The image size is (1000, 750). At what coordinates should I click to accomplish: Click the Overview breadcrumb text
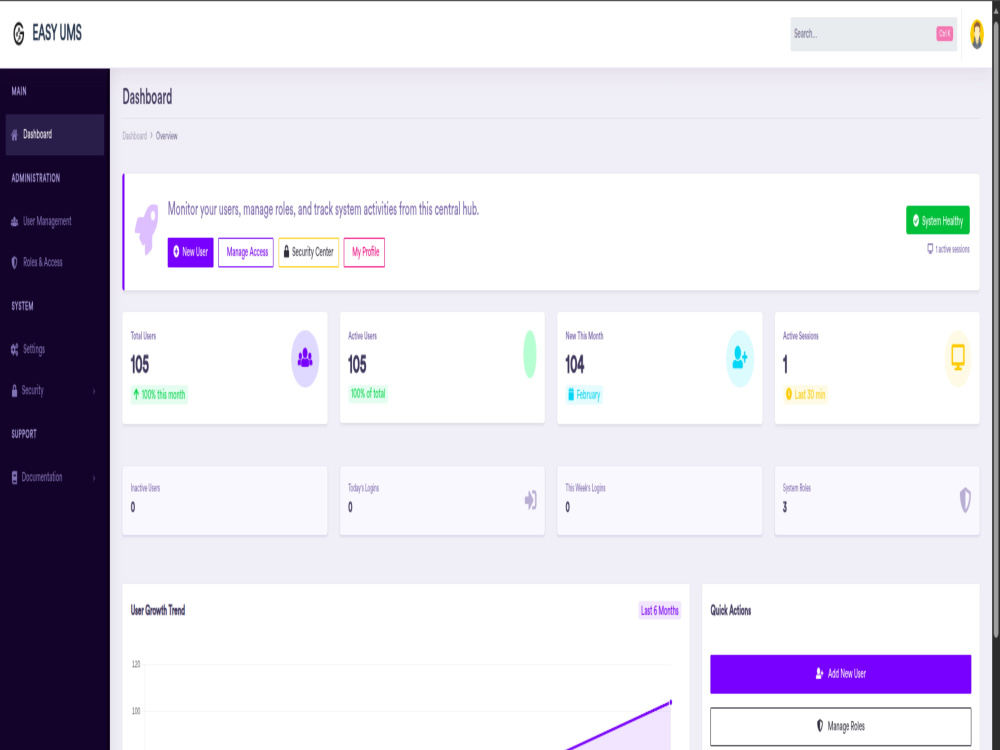point(166,136)
